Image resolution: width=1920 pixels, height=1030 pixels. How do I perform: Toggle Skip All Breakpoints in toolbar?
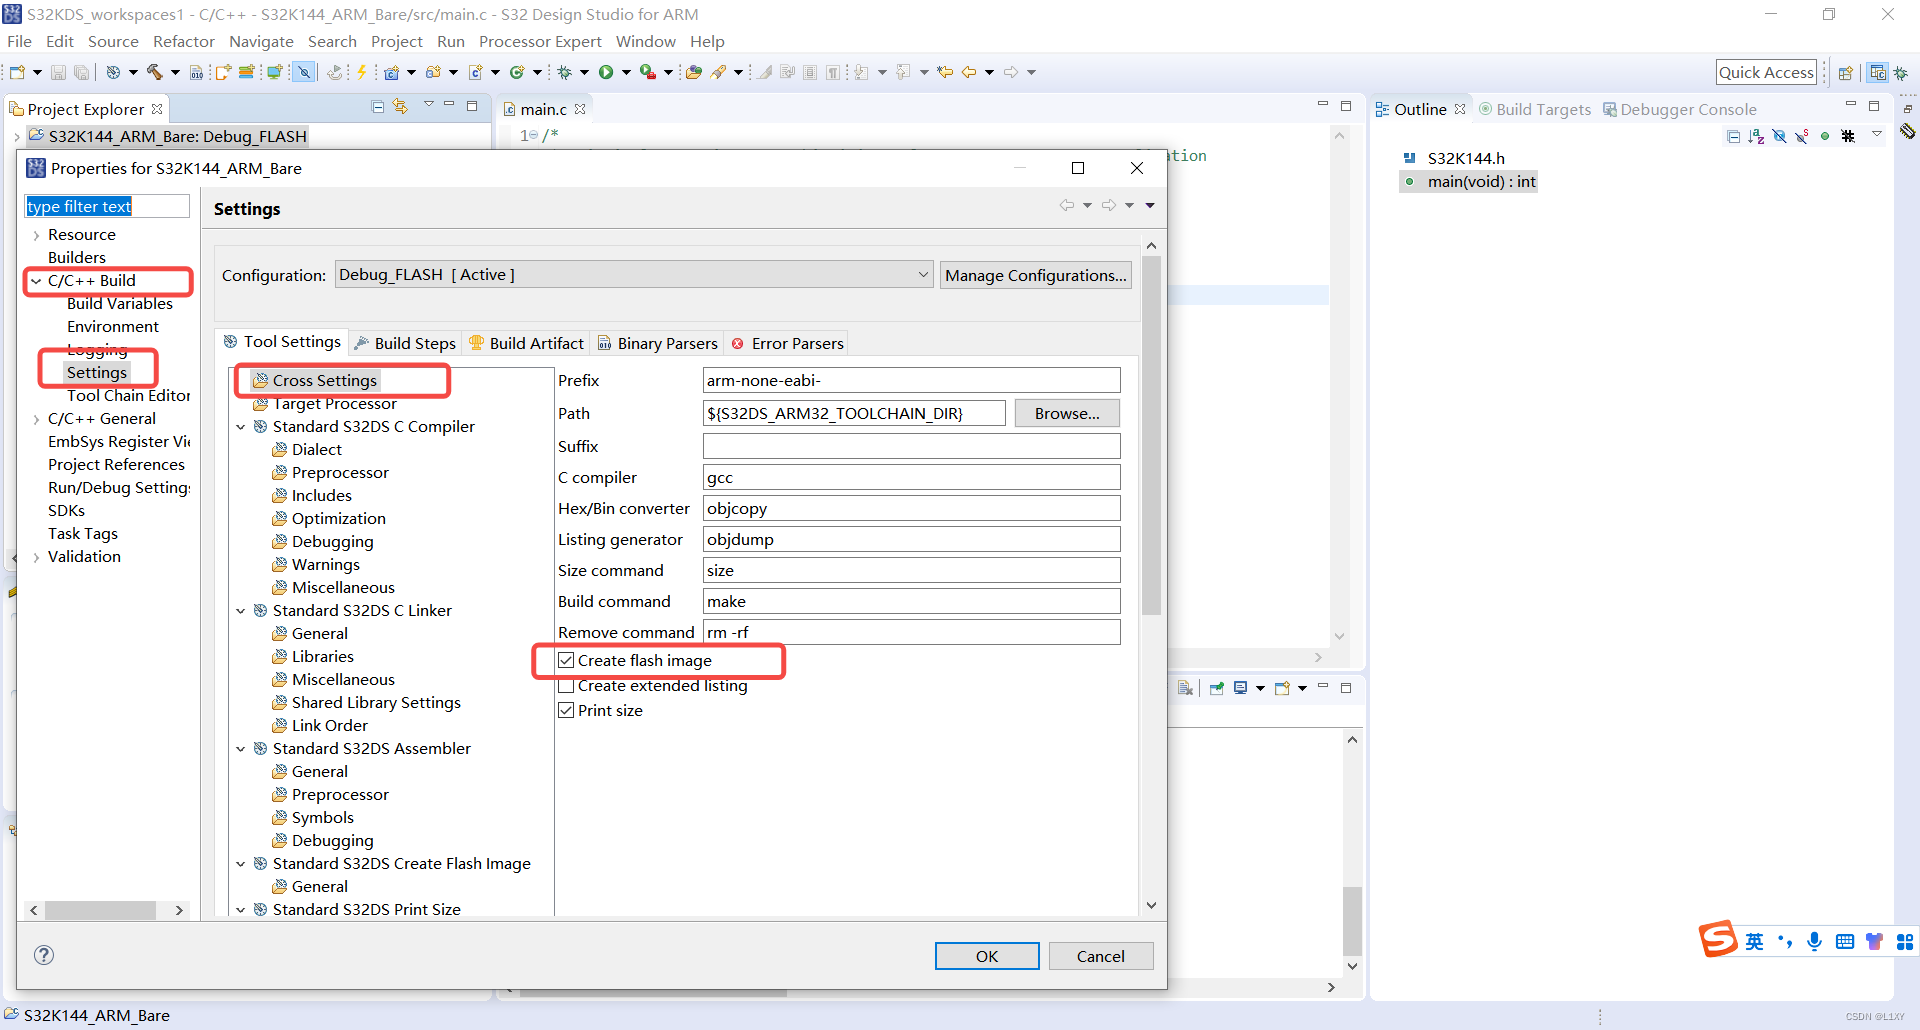point(305,72)
